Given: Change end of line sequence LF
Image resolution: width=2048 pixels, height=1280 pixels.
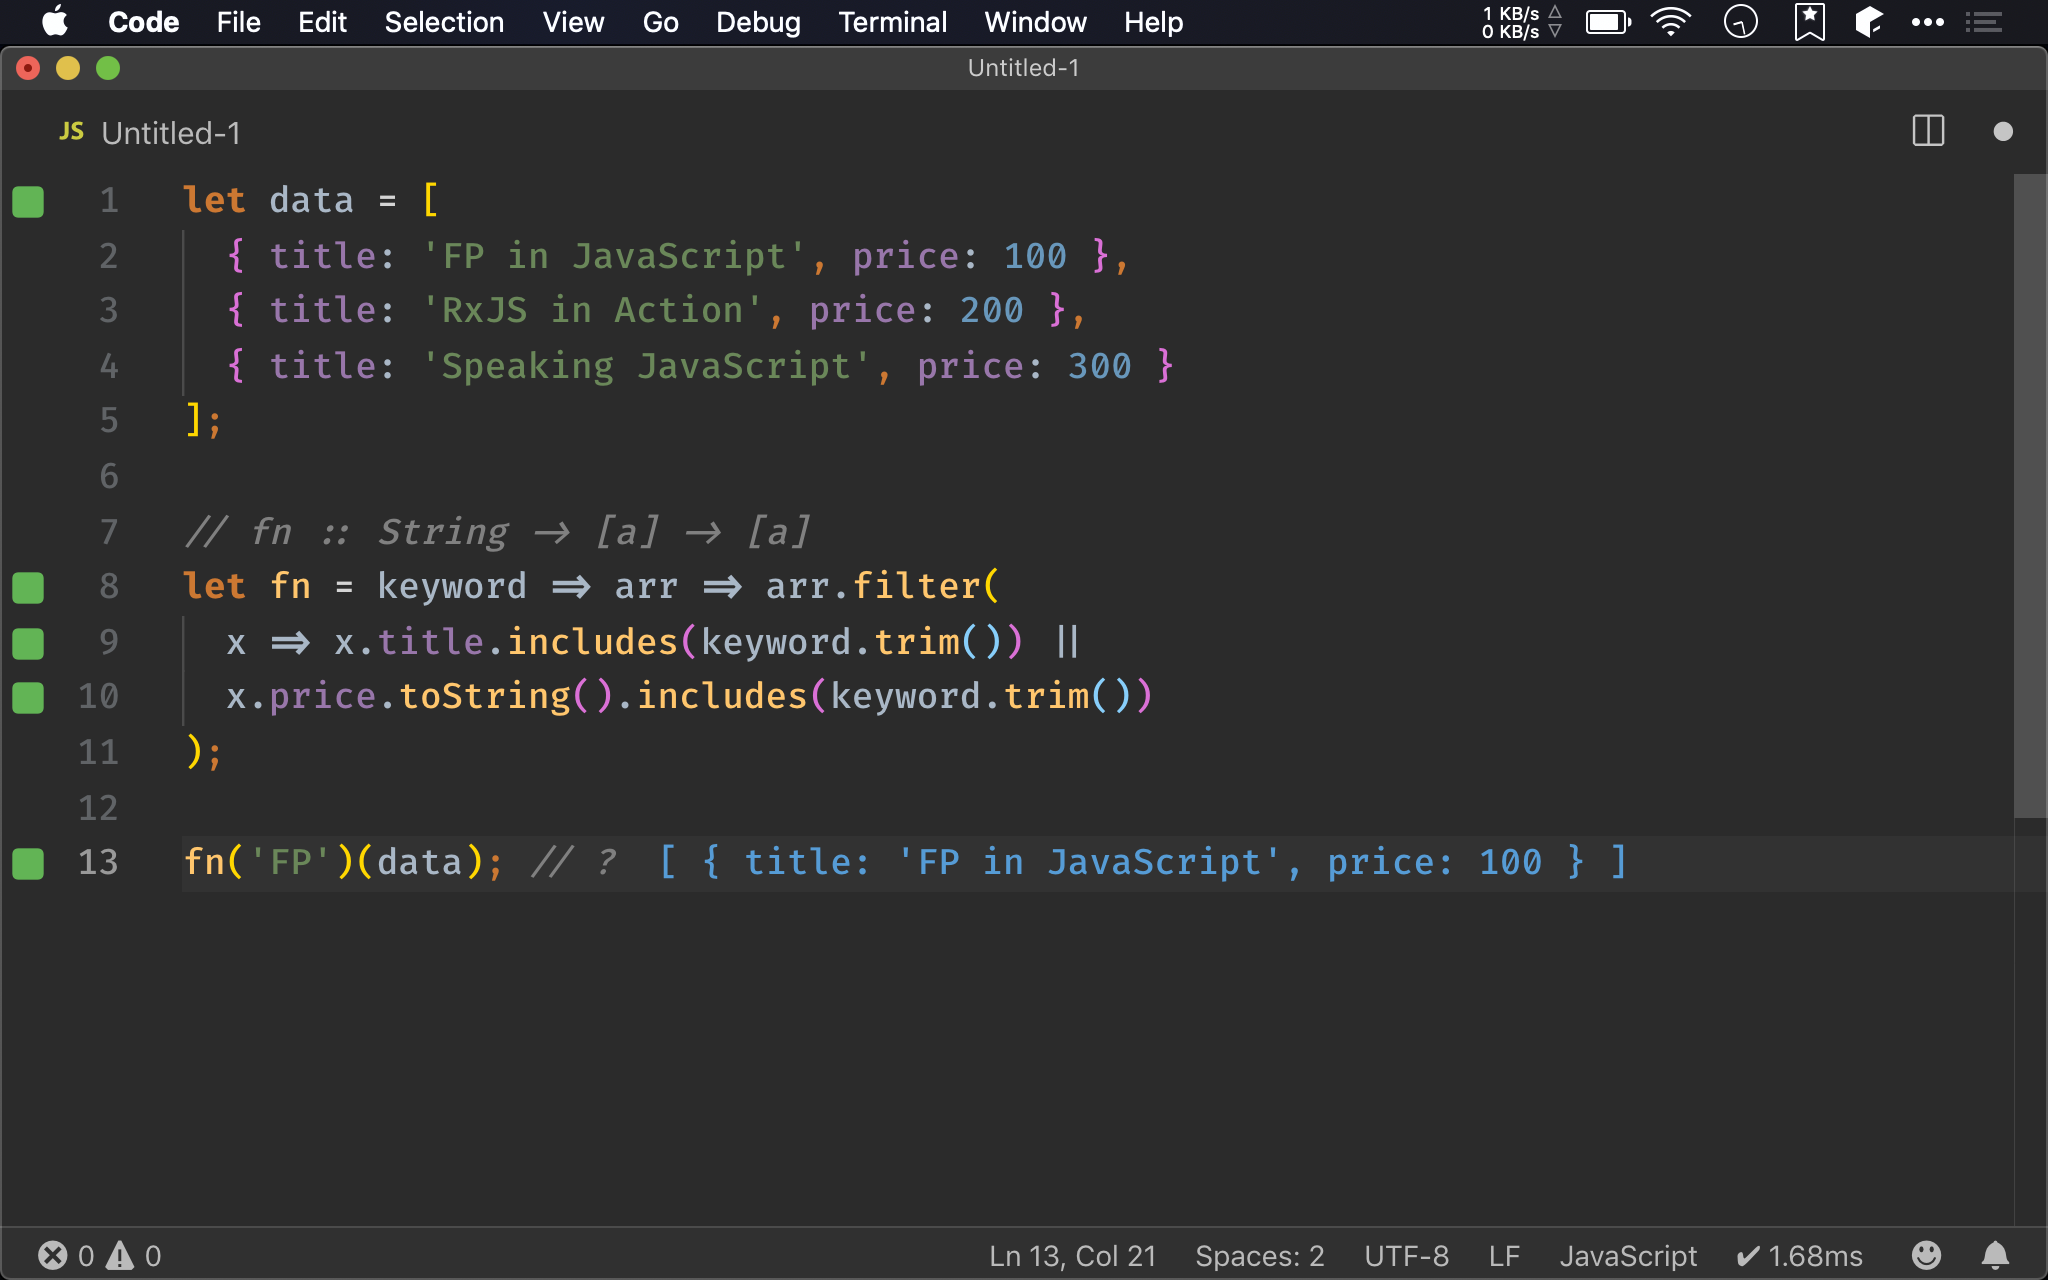Looking at the screenshot, I should pyautogui.click(x=1504, y=1256).
